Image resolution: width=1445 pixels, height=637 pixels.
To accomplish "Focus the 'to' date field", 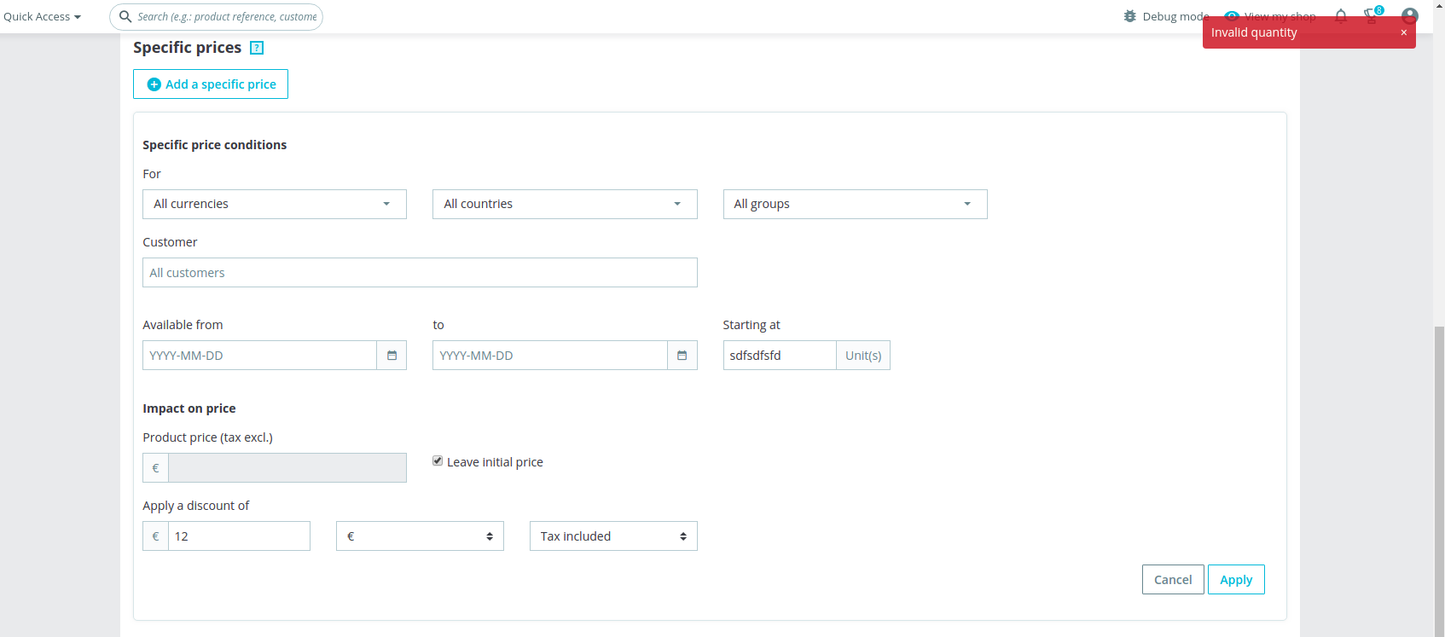I will [550, 355].
